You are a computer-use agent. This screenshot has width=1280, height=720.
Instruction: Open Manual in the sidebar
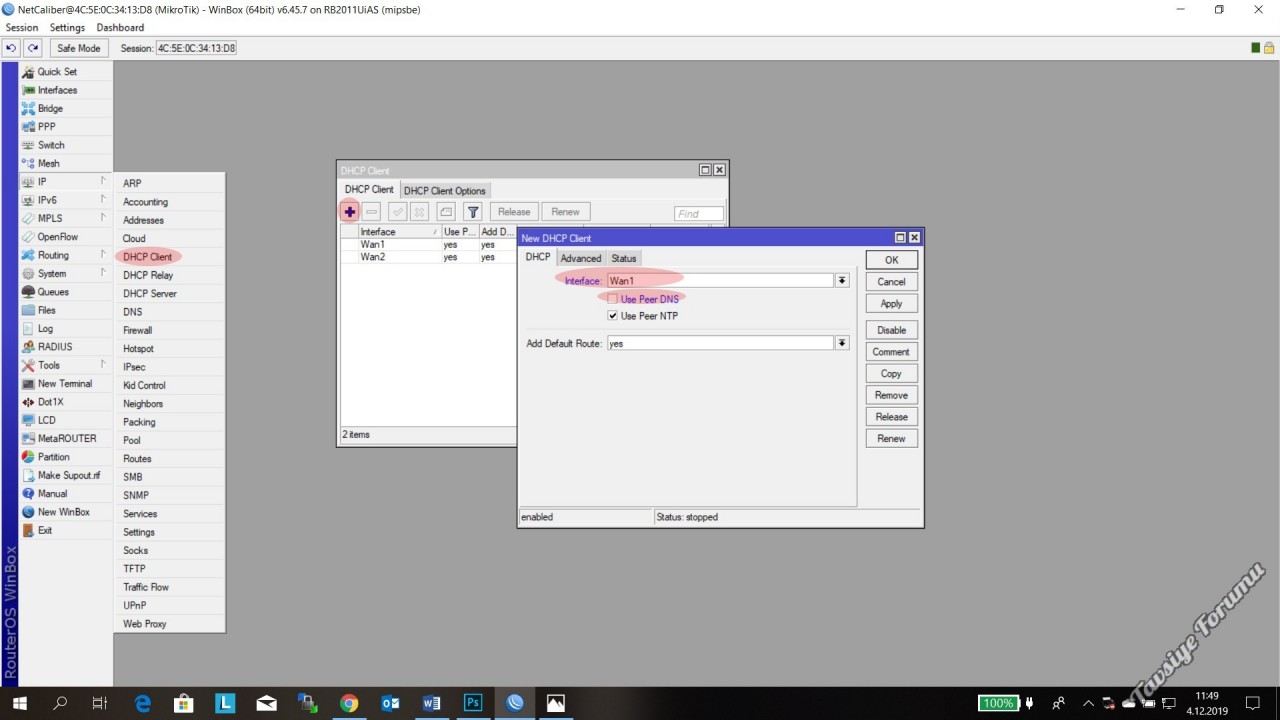(x=52, y=493)
